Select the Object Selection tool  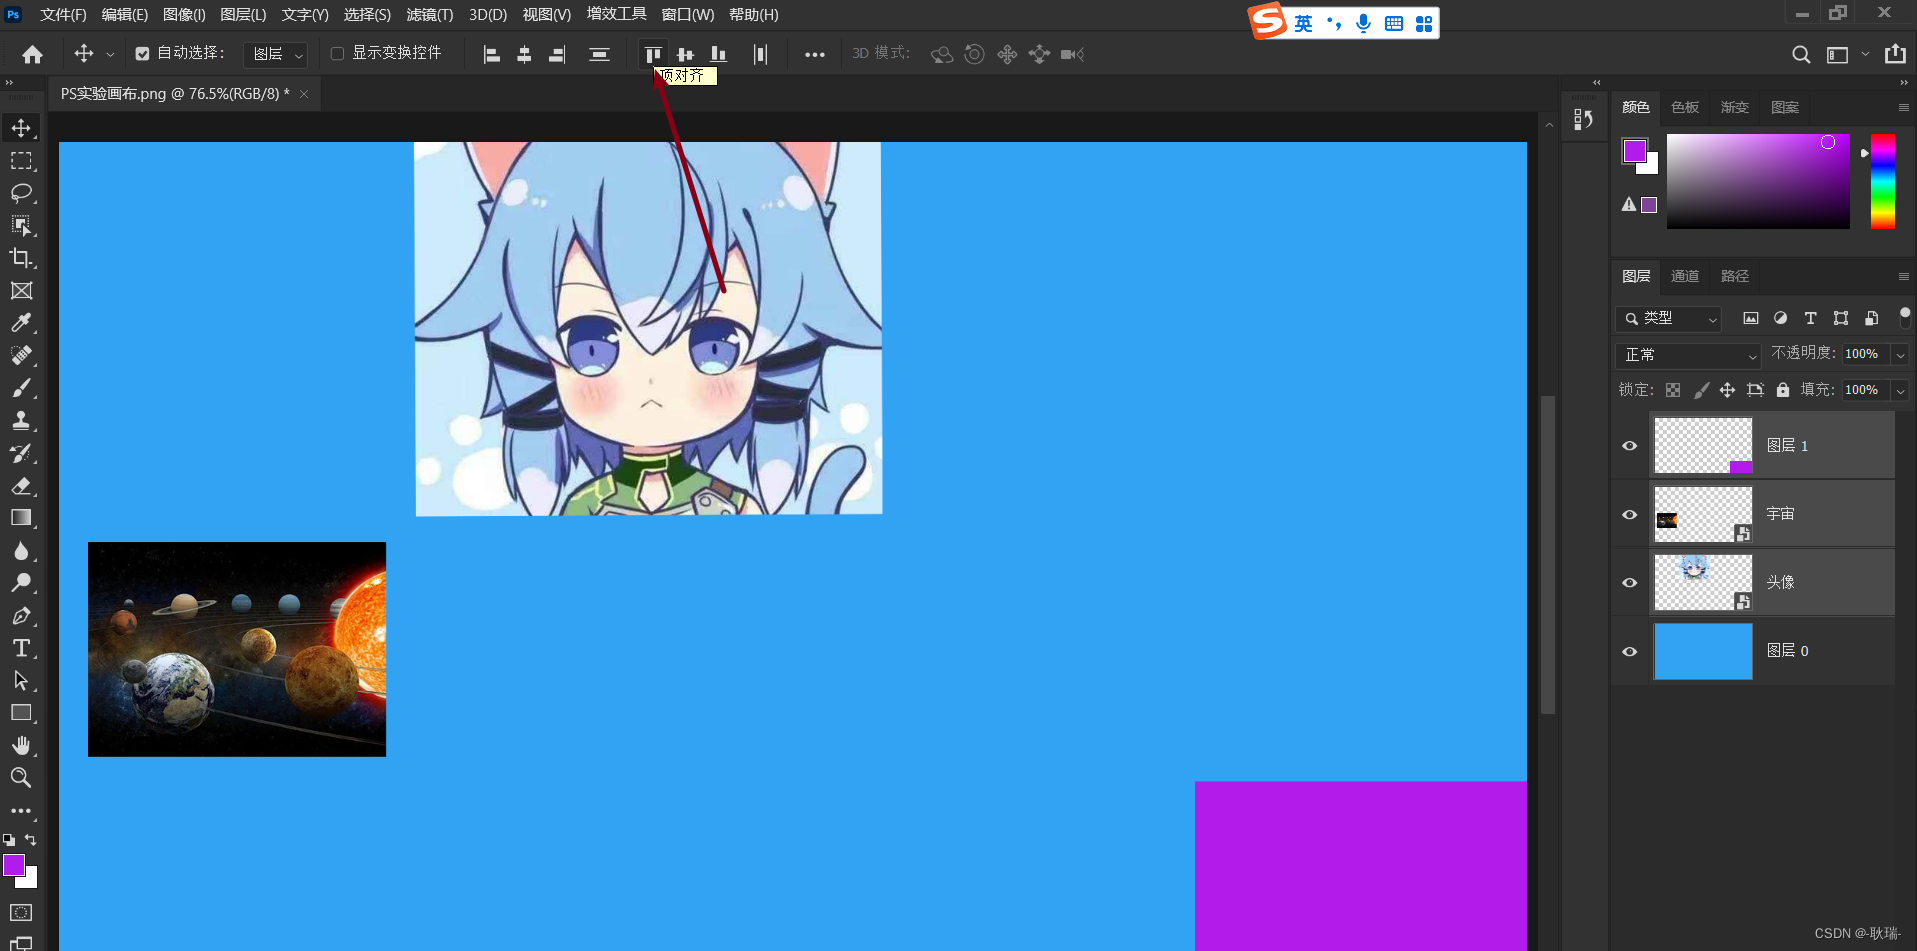click(21, 226)
